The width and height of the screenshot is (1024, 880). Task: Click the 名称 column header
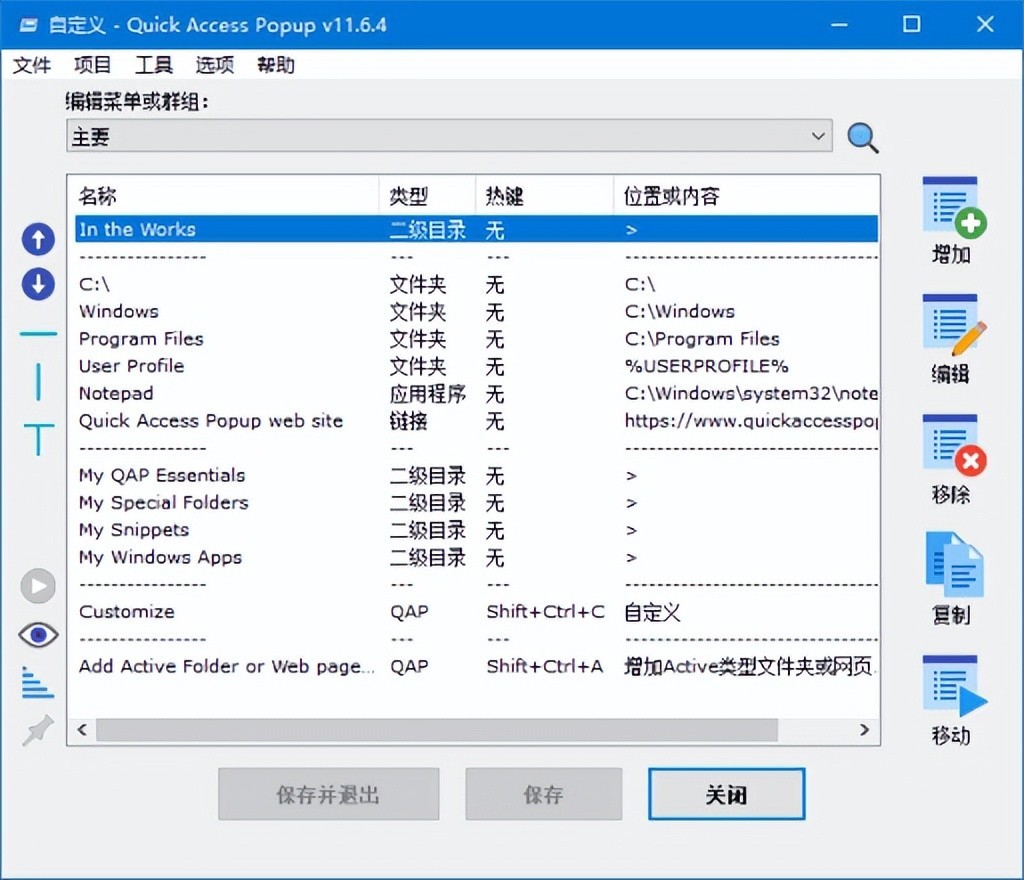tap(223, 195)
